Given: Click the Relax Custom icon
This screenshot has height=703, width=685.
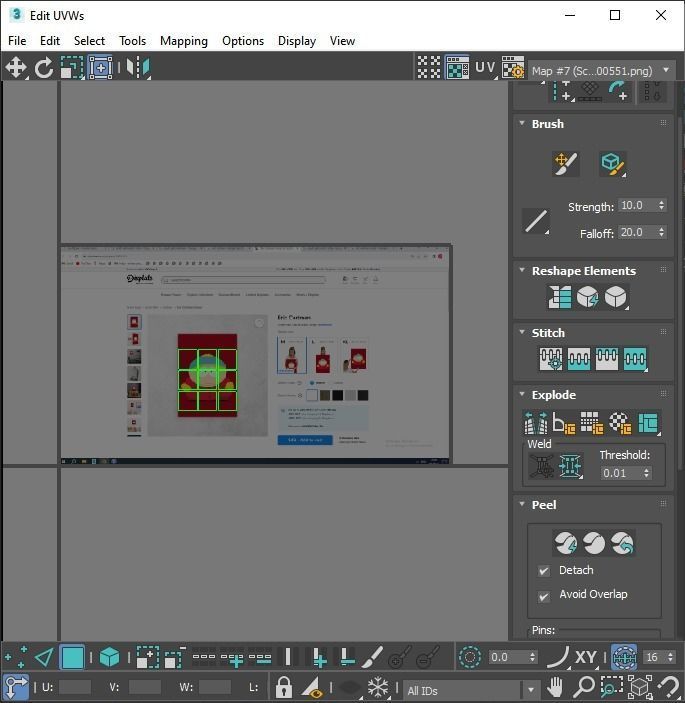Looking at the screenshot, I should point(616,297).
